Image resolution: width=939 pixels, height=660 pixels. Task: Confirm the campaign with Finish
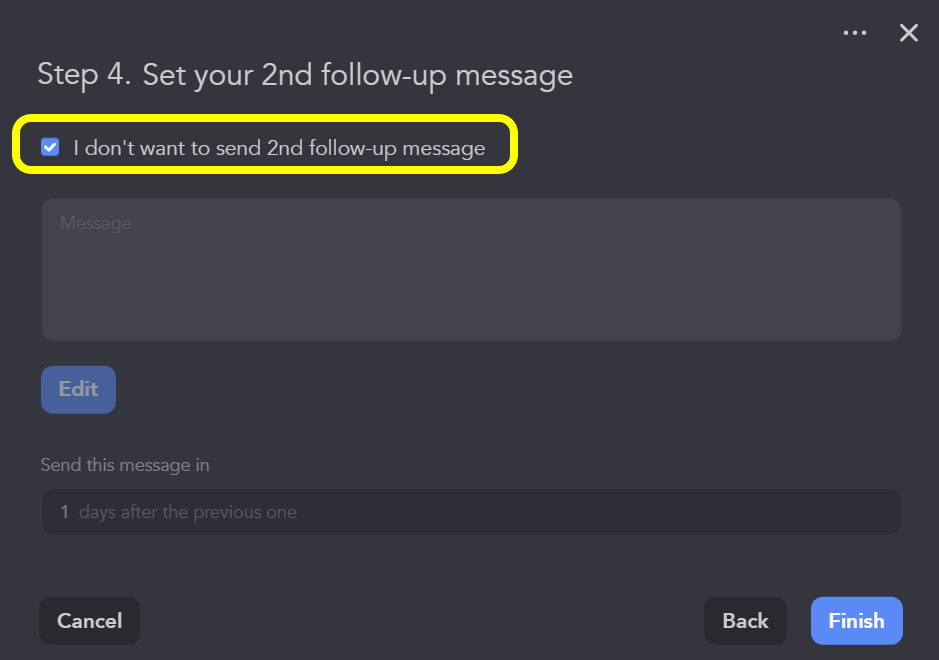click(x=856, y=620)
